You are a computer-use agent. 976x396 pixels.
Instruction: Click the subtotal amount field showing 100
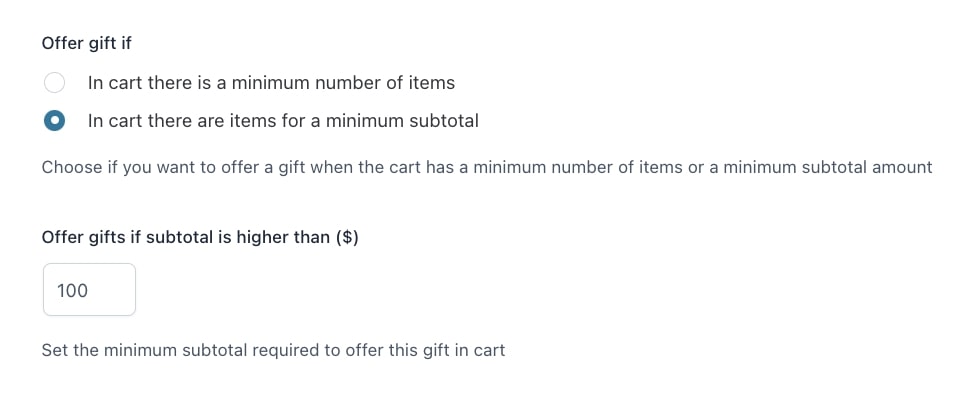89,290
